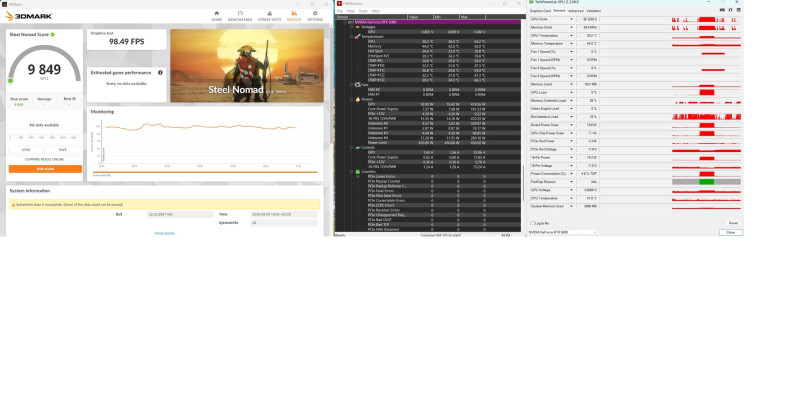
Task: Click the Run Again button in 3DMark
Action: [x=45, y=169]
